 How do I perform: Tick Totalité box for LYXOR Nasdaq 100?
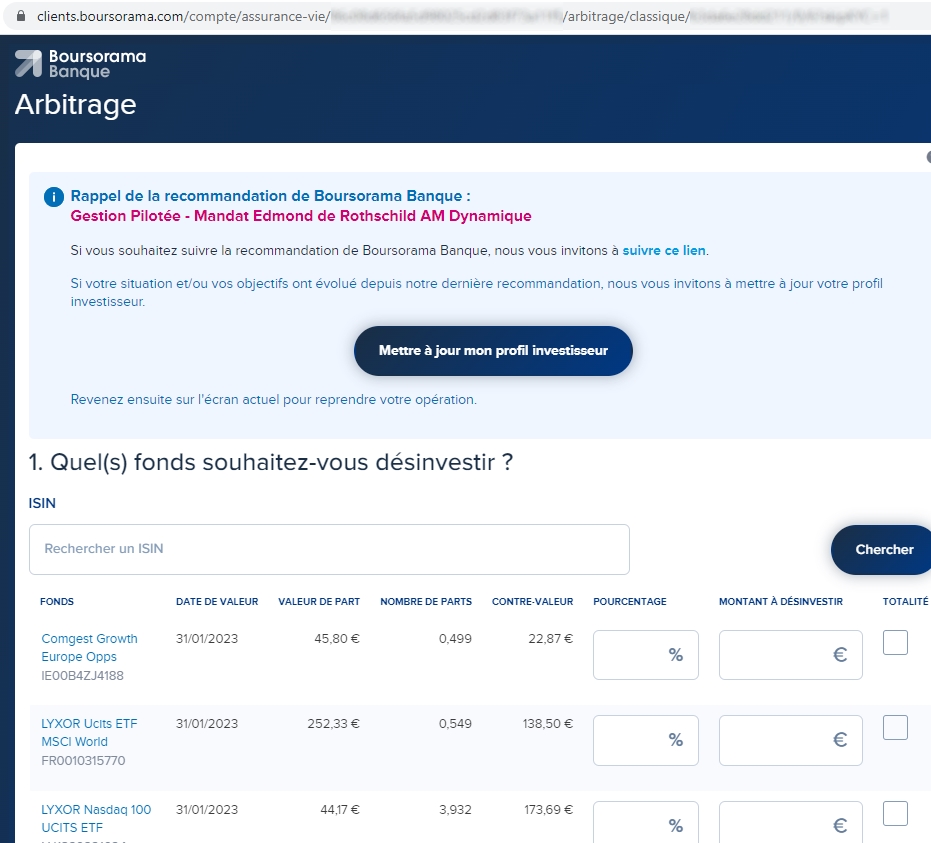(x=895, y=814)
